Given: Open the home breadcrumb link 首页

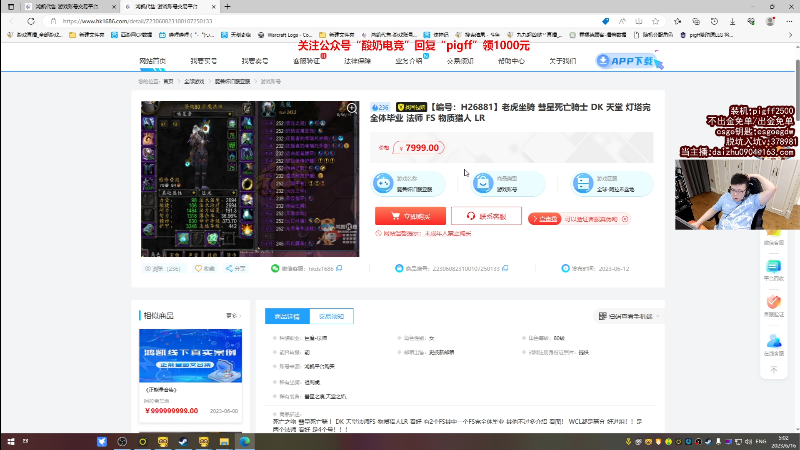Looking at the screenshot, I should click(x=168, y=82).
